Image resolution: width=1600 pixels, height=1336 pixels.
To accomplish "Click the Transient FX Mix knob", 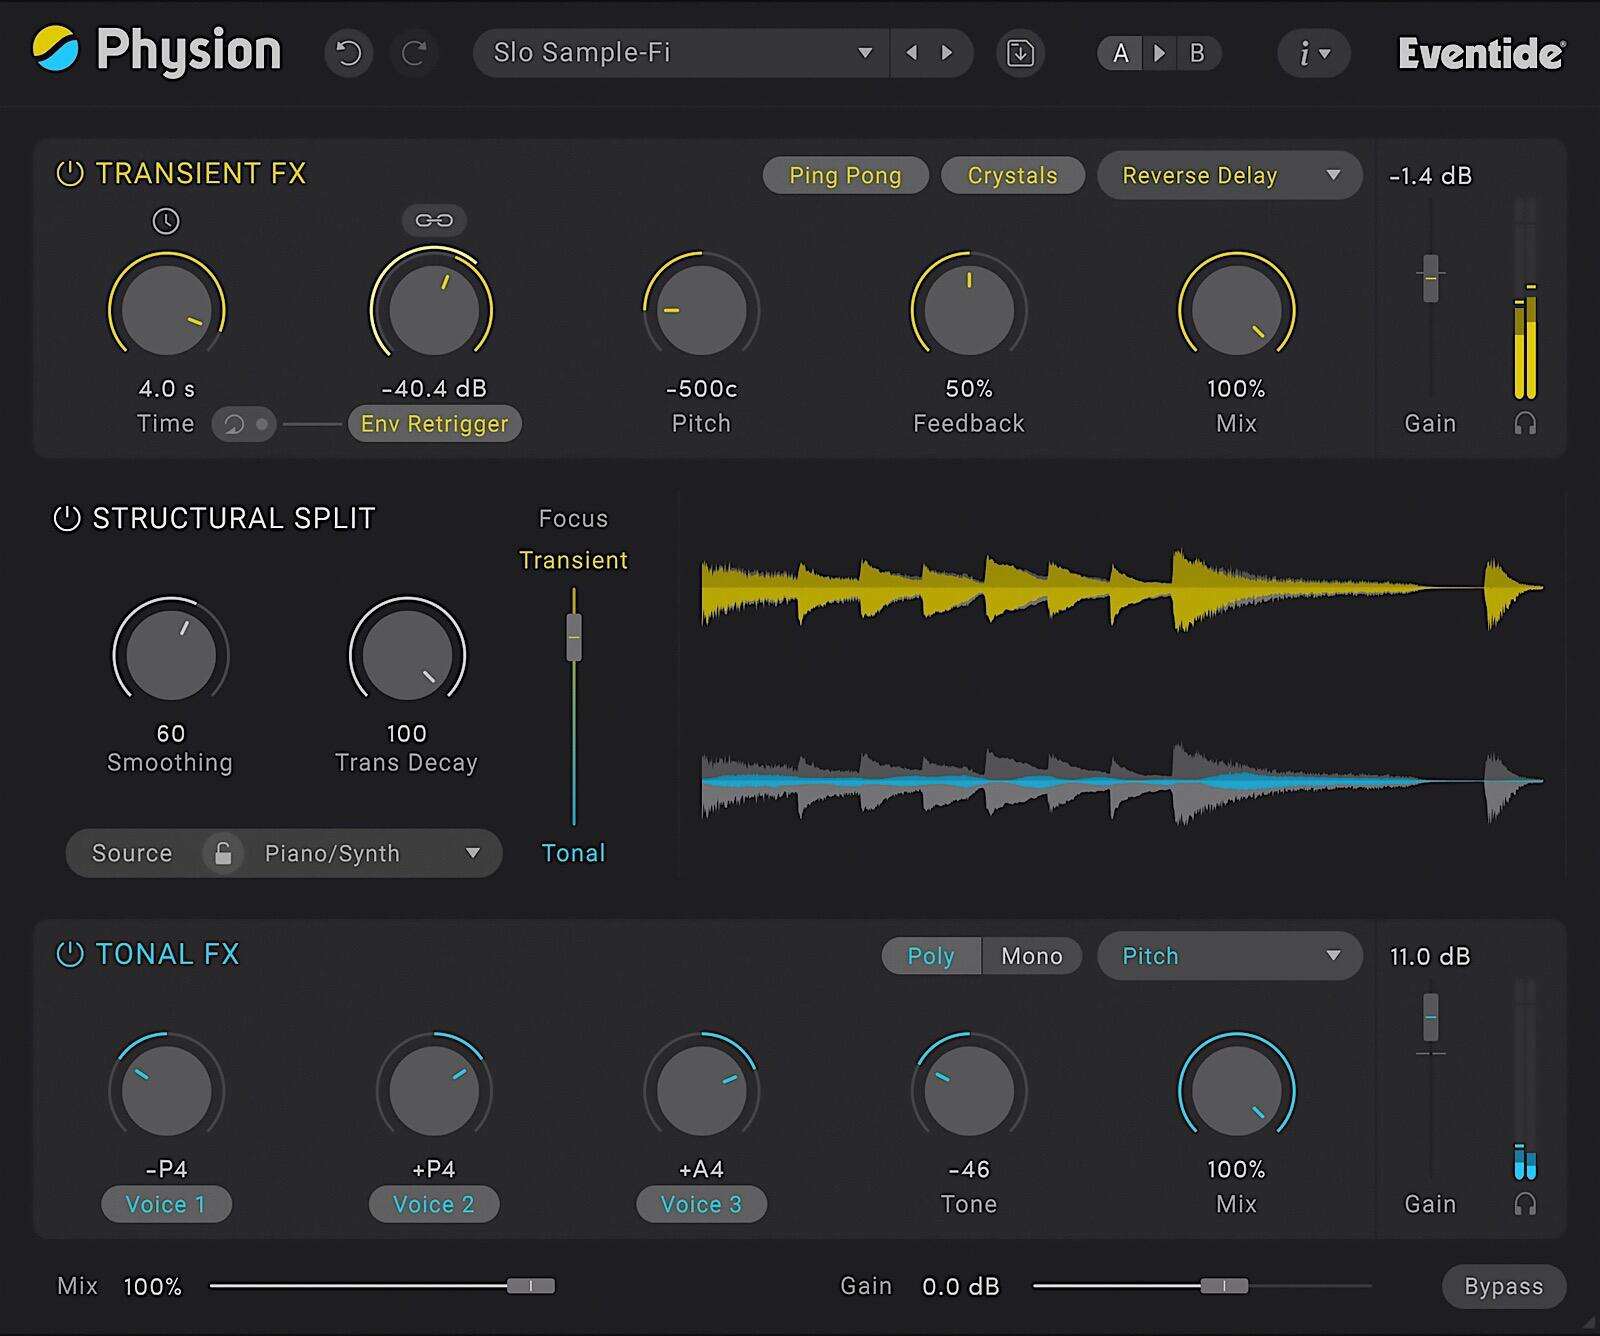I will pos(1237,309).
